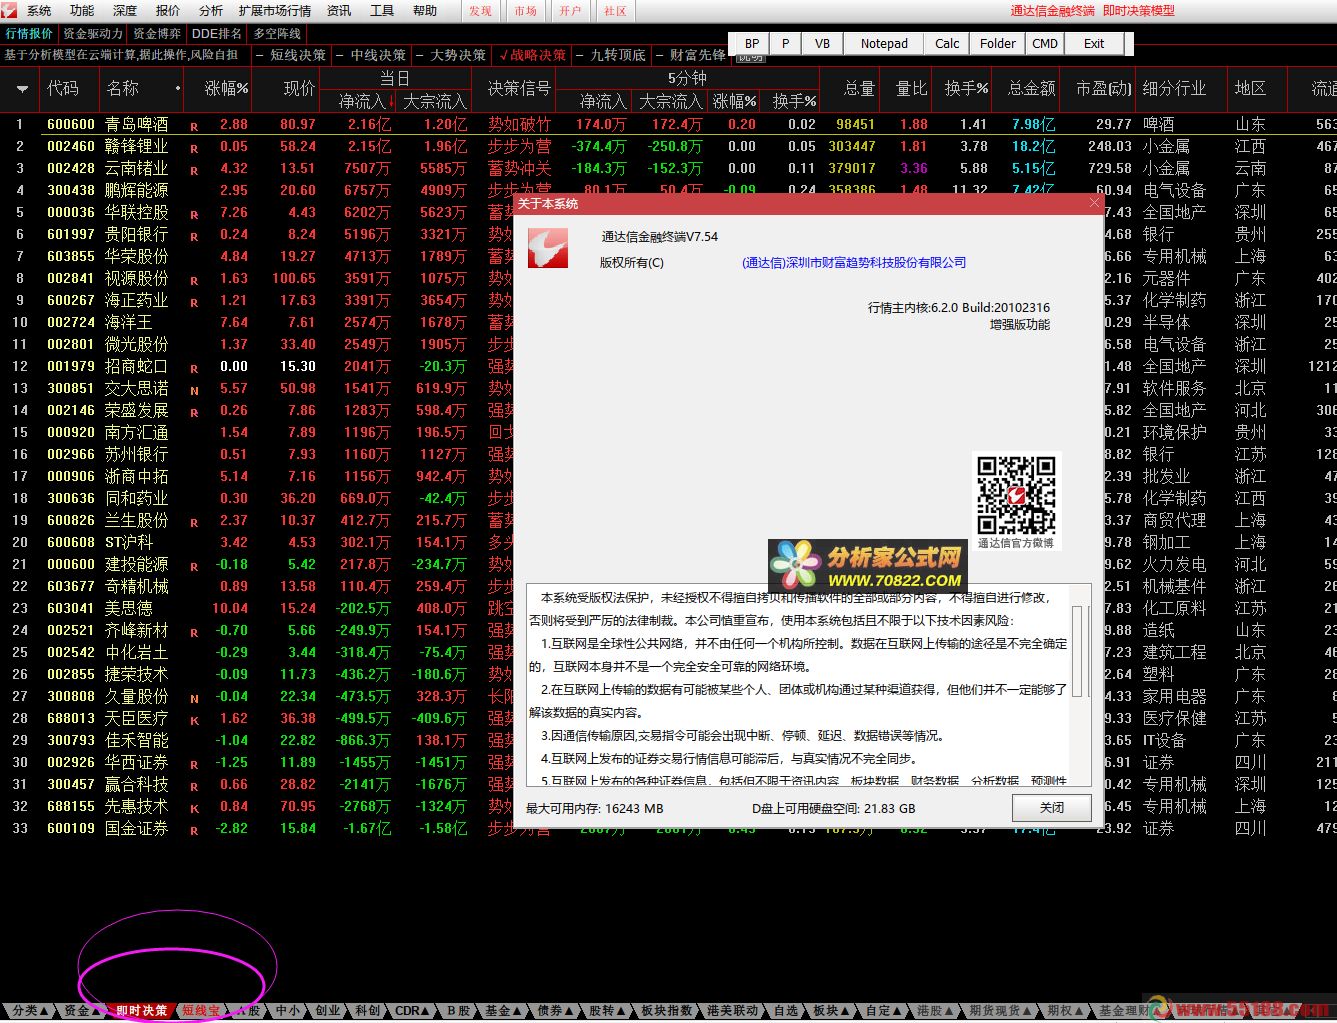The image size is (1337, 1023).
Task: Click the N marker on 久量股份 row
Action: [194, 699]
